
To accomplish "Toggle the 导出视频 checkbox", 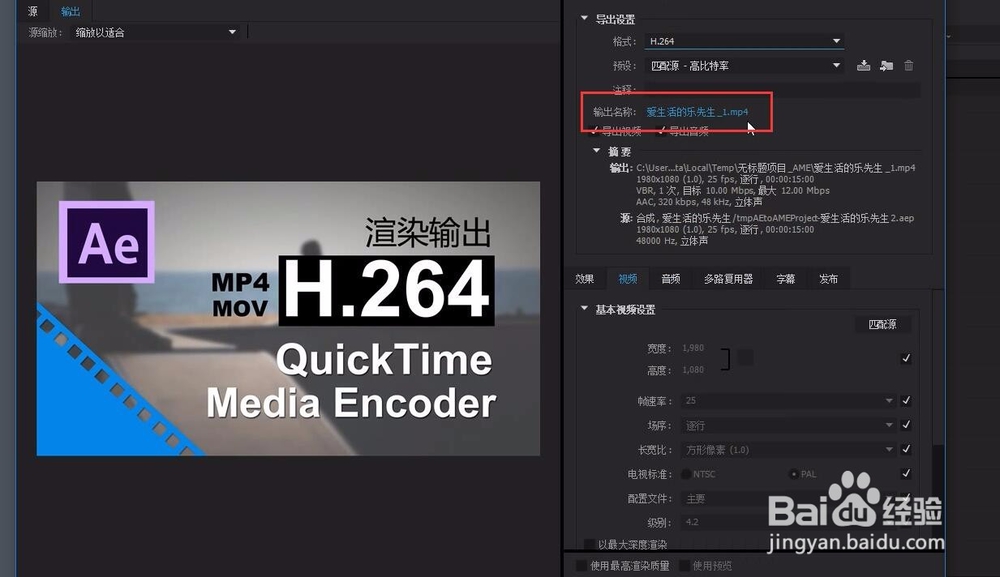I will click(595, 131).
